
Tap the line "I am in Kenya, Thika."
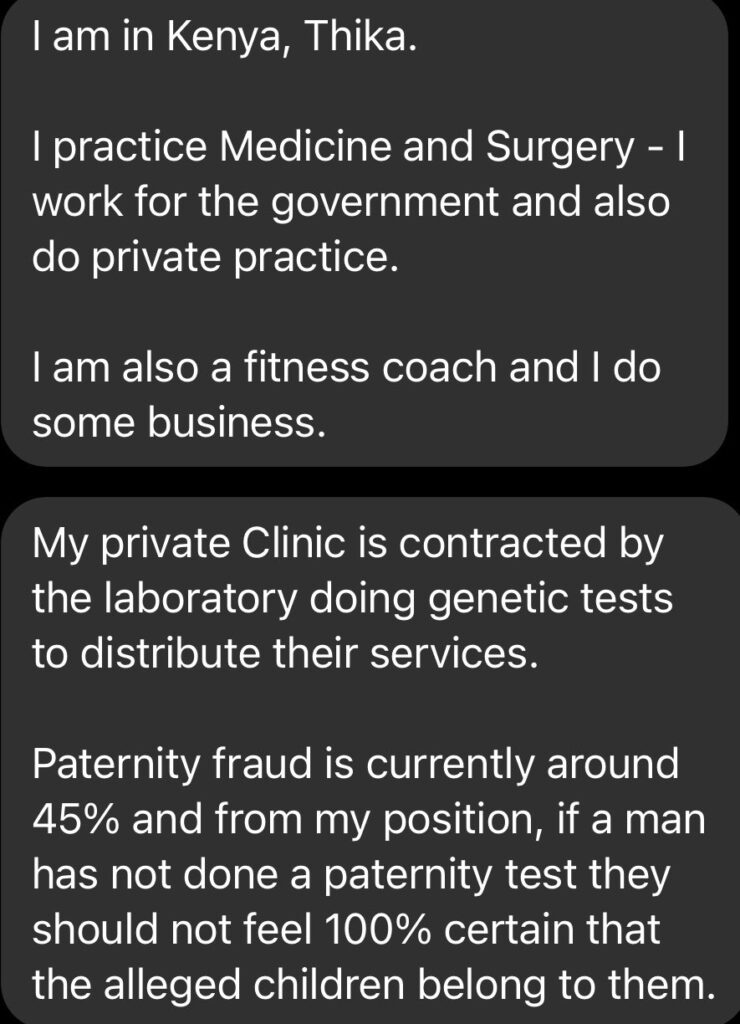point(220,41)
